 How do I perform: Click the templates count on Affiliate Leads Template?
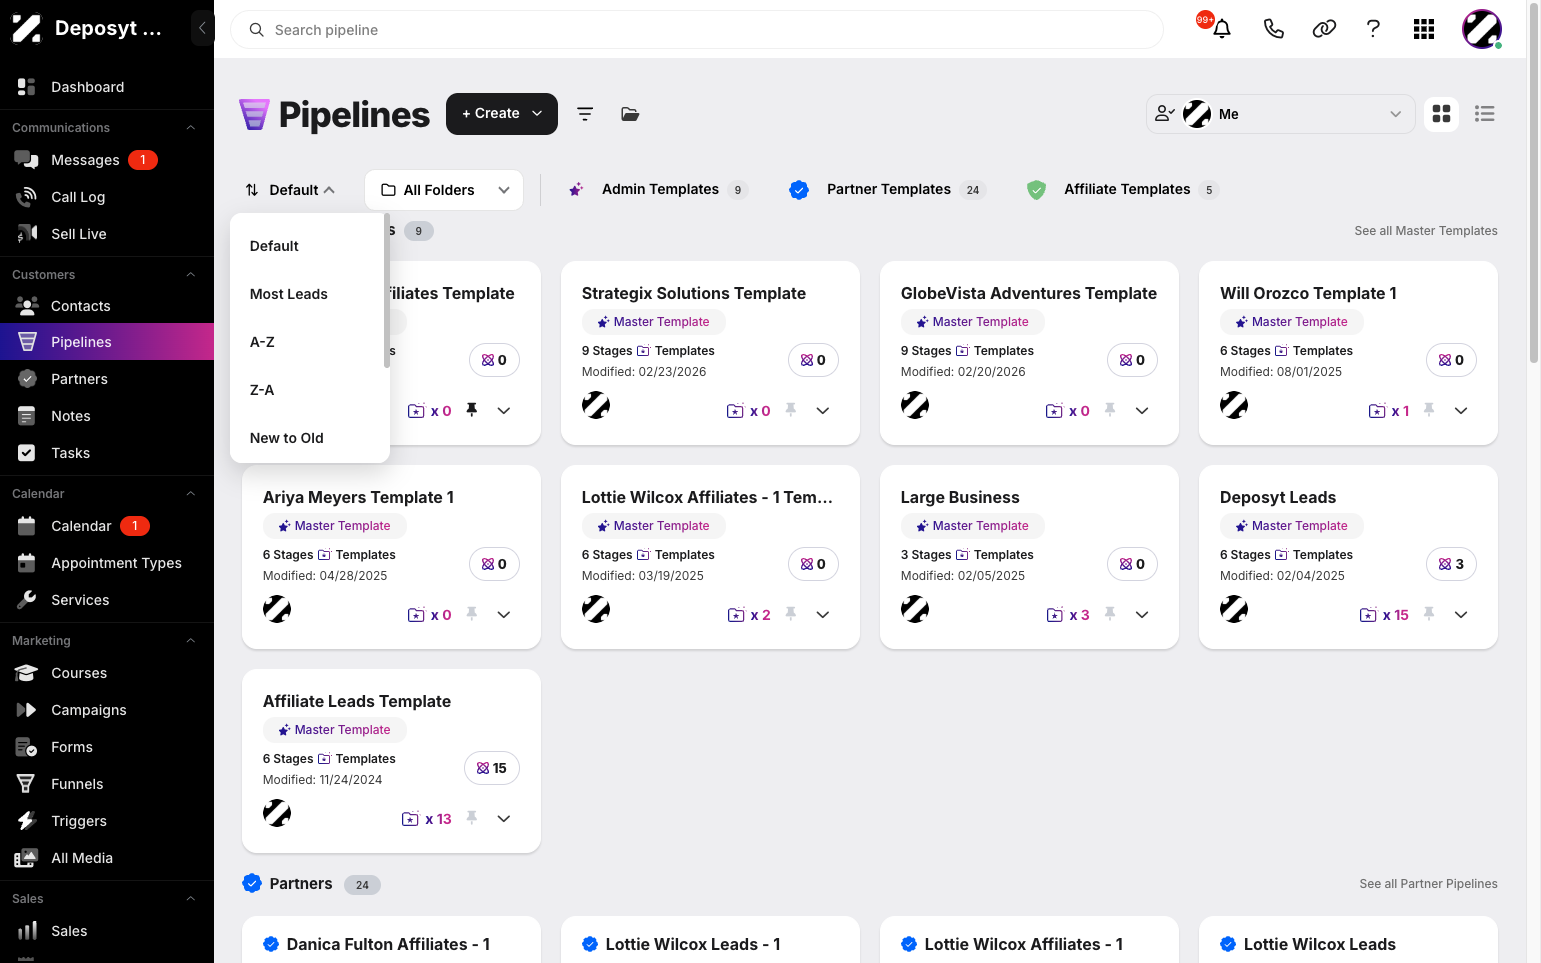click(427, 819)
